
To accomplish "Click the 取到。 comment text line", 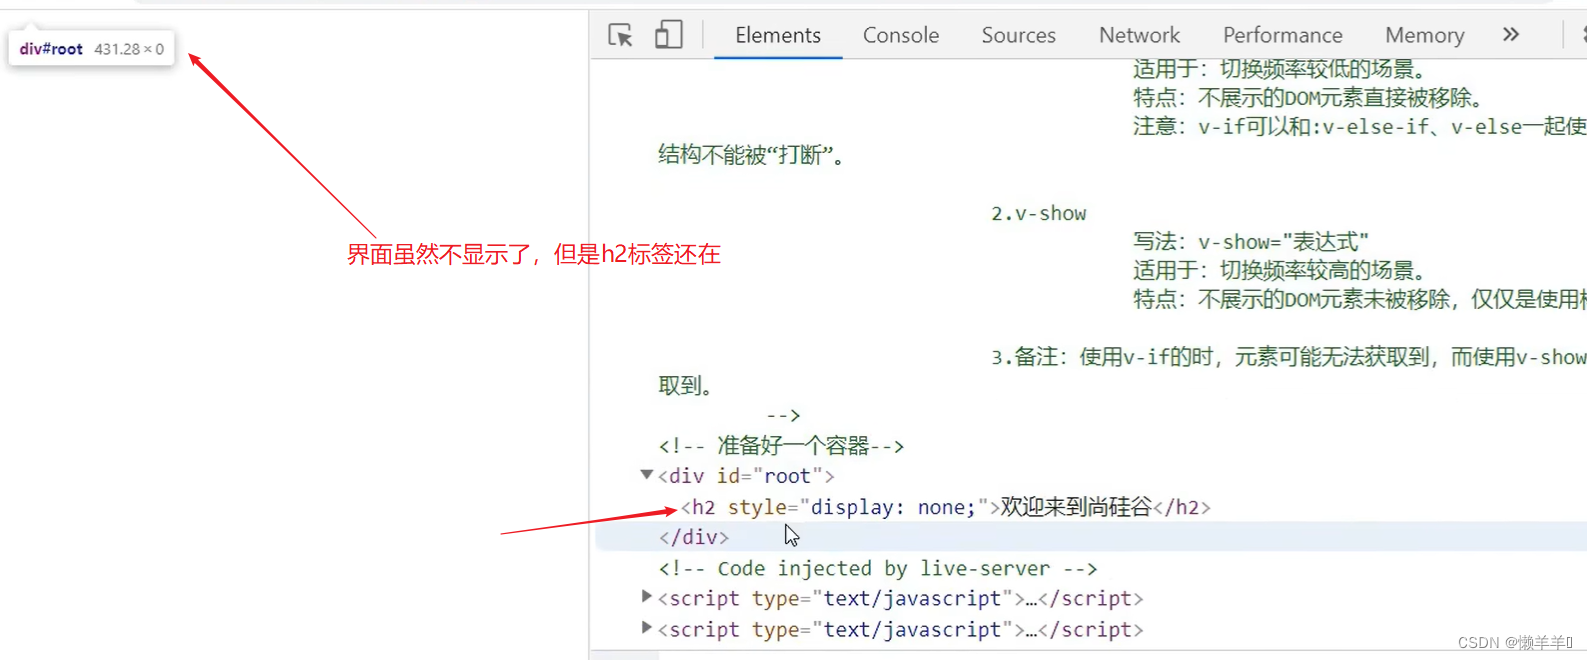I will click(x=686, y=386).
